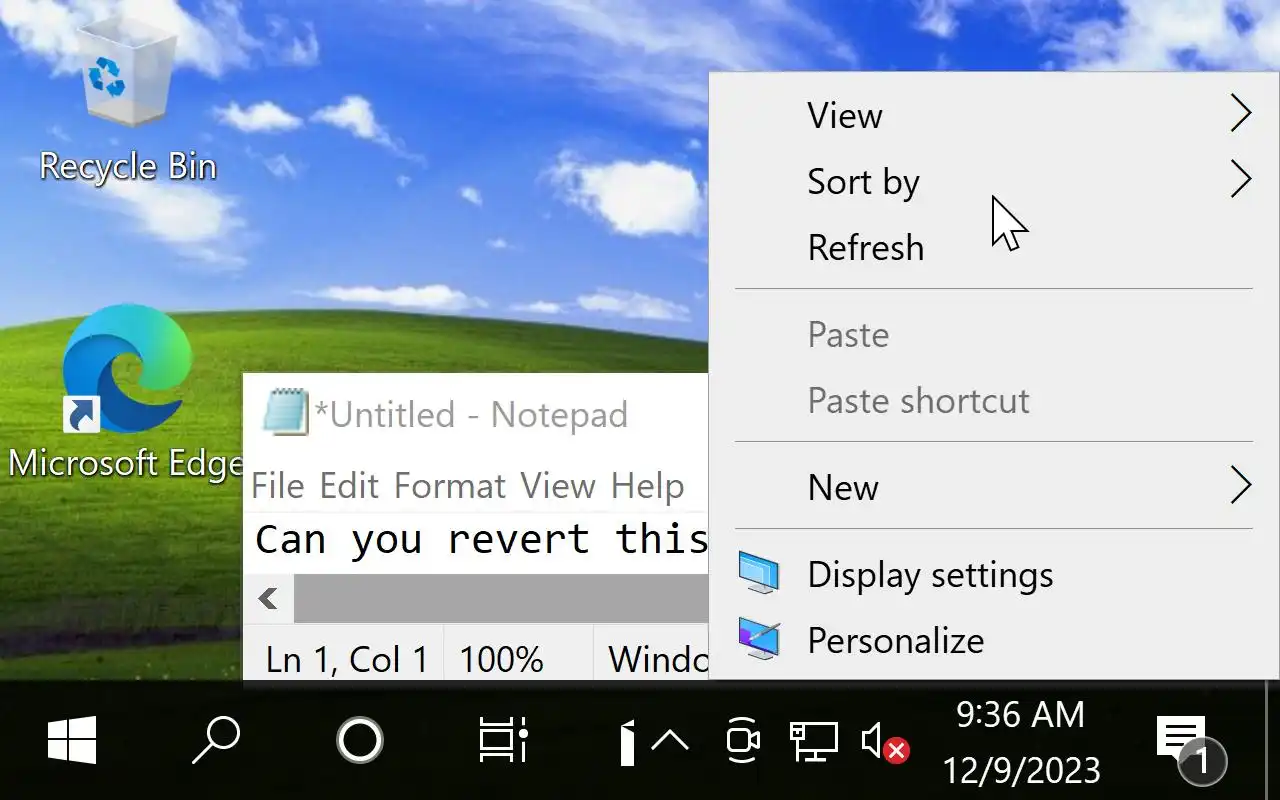Click the taskbar clock showing 9:36 AM
This screenshot has width=1280, height=800.
tap(1021, 742)
